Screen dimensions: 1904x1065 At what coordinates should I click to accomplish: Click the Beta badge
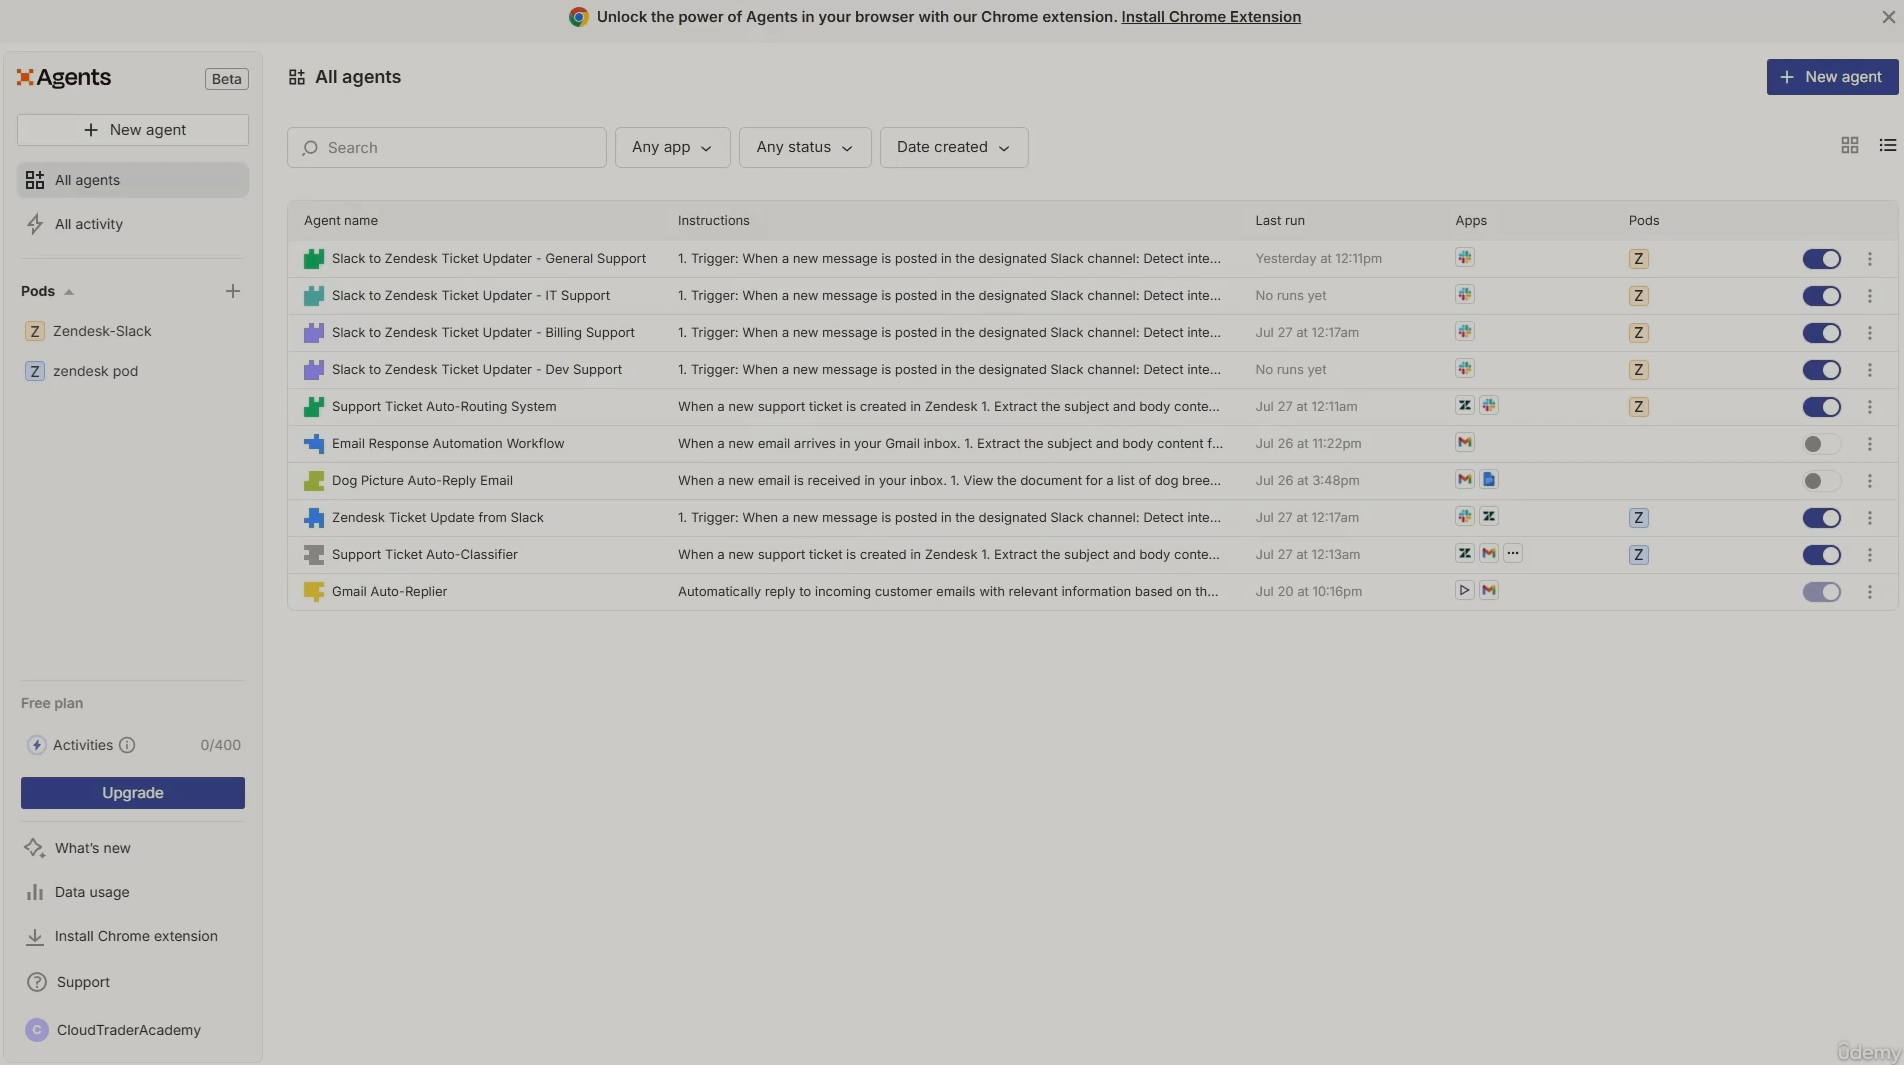(227, 79)
